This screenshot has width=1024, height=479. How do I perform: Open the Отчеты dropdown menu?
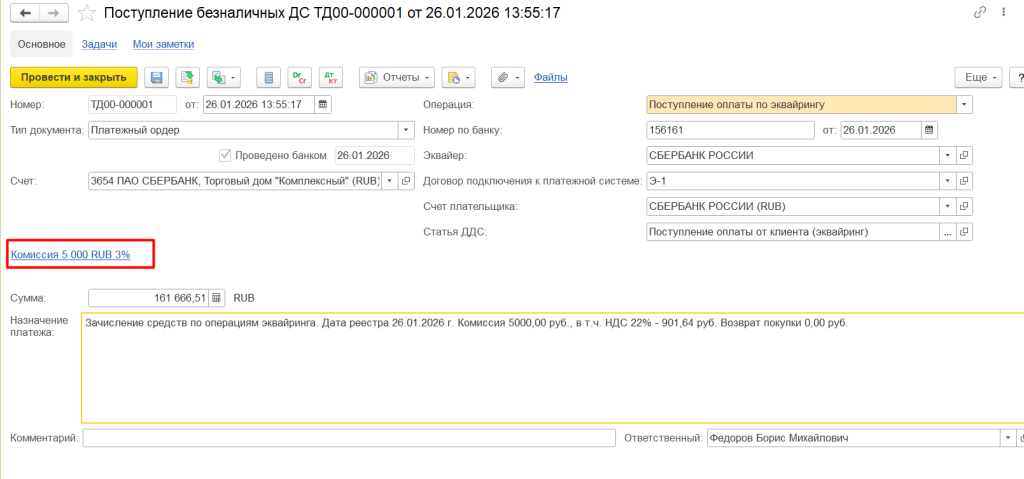(397, 77)
